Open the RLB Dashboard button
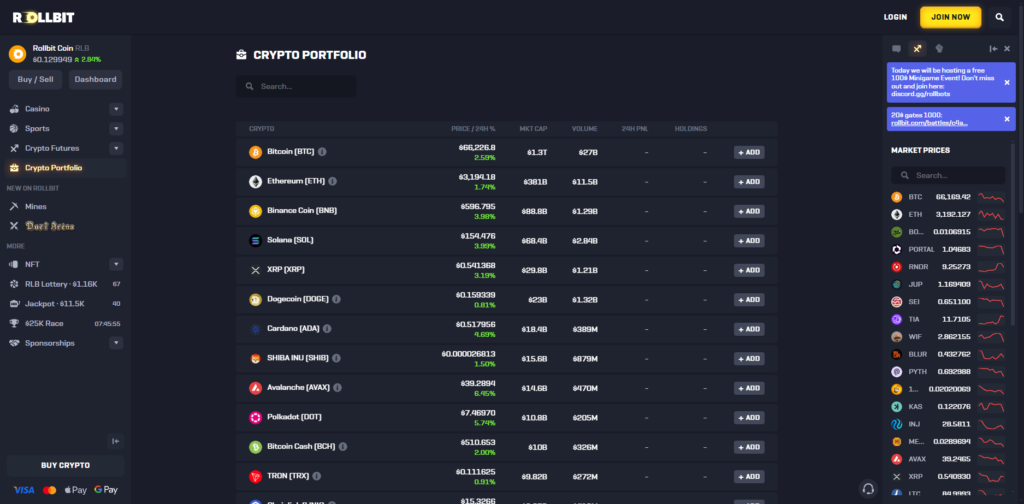The width and height of the screenshot is (1024, 504). [95, 80]
